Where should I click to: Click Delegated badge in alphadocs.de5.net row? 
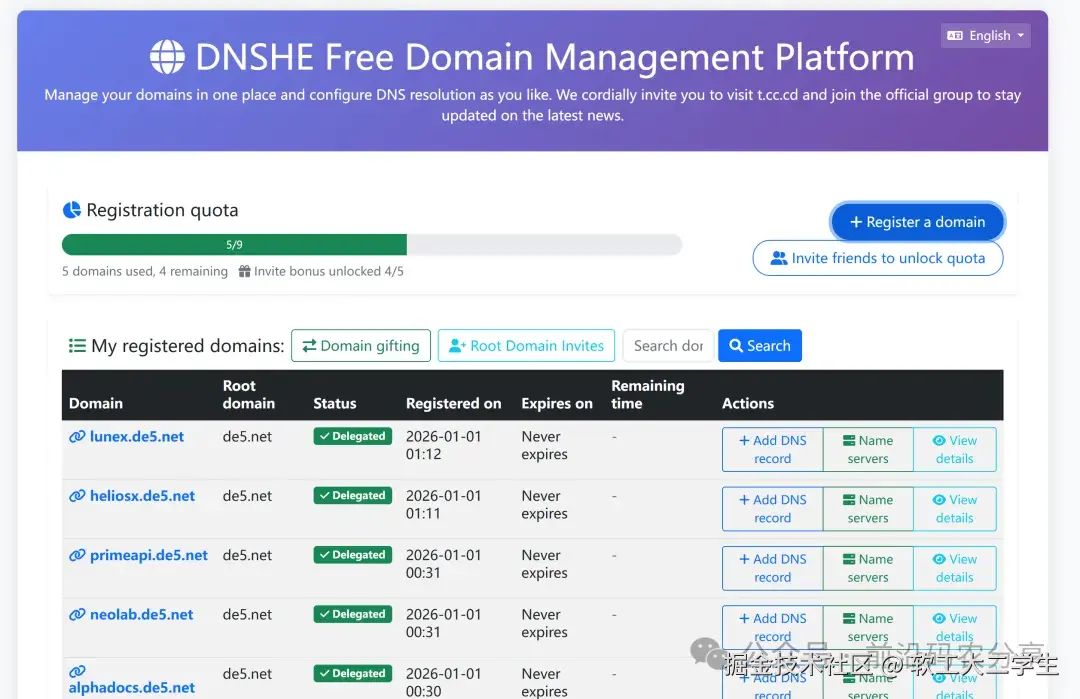tap(353, 673)
